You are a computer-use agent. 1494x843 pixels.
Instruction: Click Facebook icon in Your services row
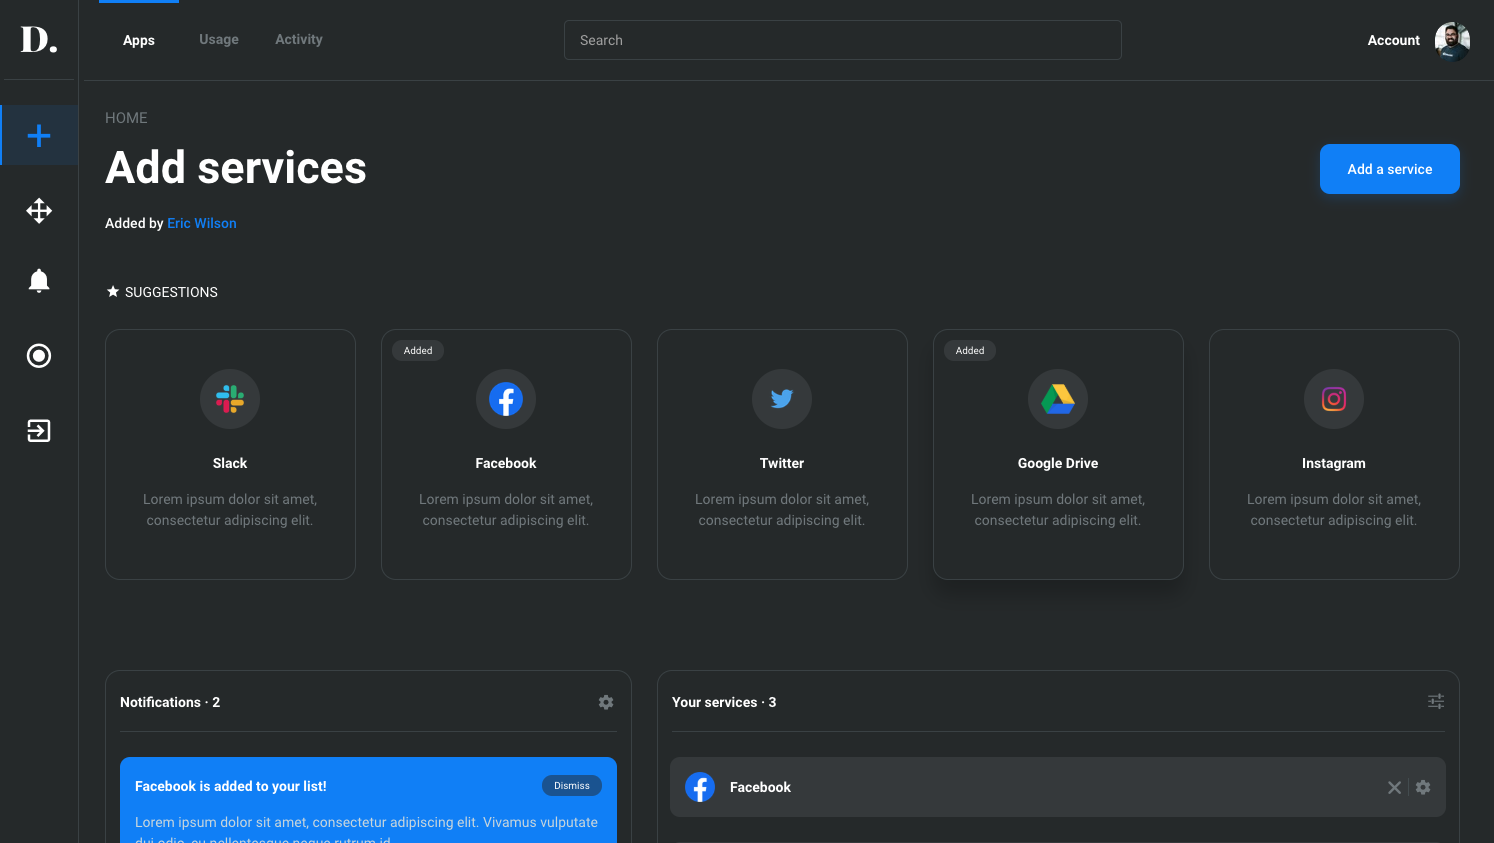[700, 788]
